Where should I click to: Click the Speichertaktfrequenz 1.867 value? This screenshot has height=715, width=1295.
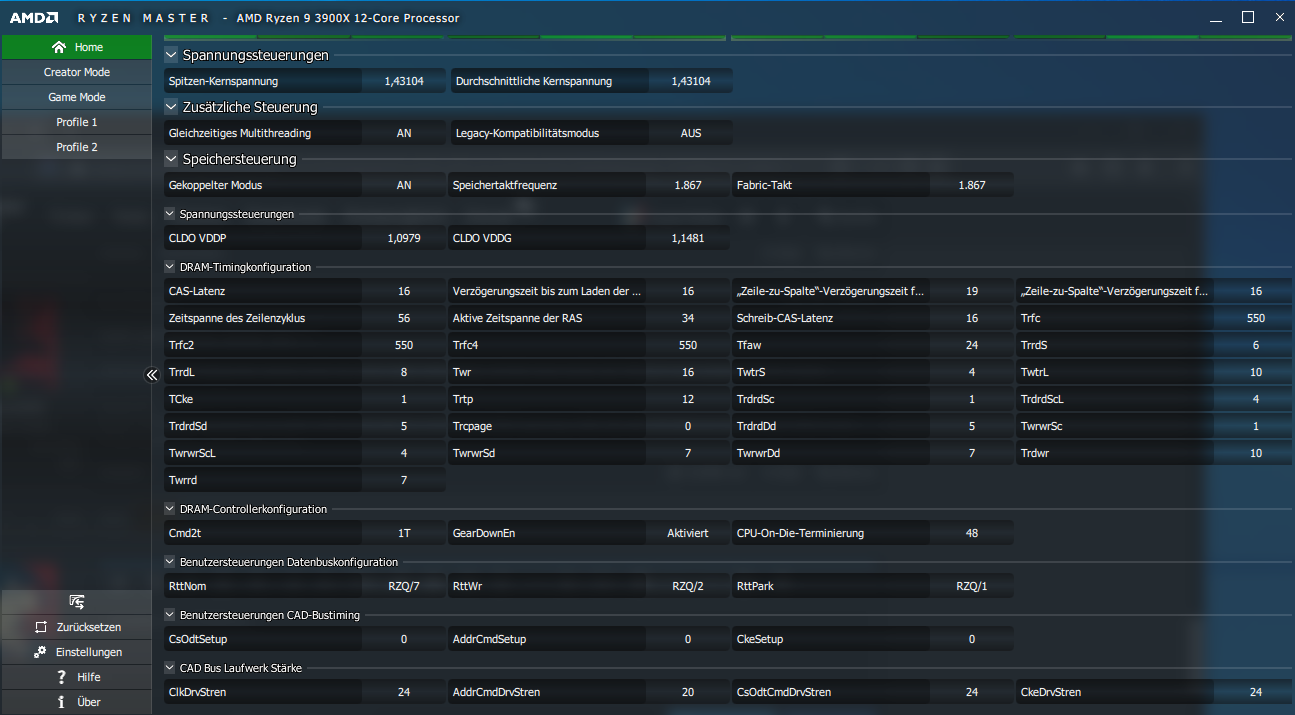tap(688, 185)
